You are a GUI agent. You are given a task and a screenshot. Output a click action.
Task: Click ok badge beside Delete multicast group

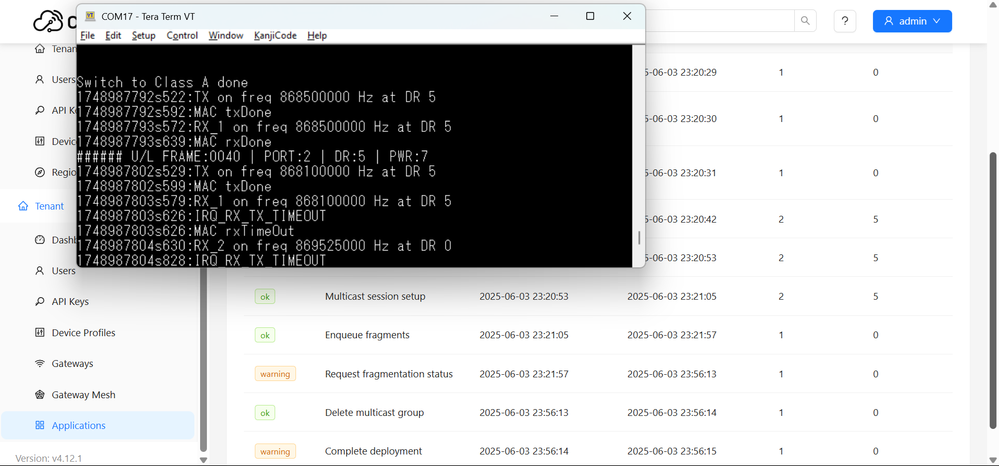[x=265, y=412]
